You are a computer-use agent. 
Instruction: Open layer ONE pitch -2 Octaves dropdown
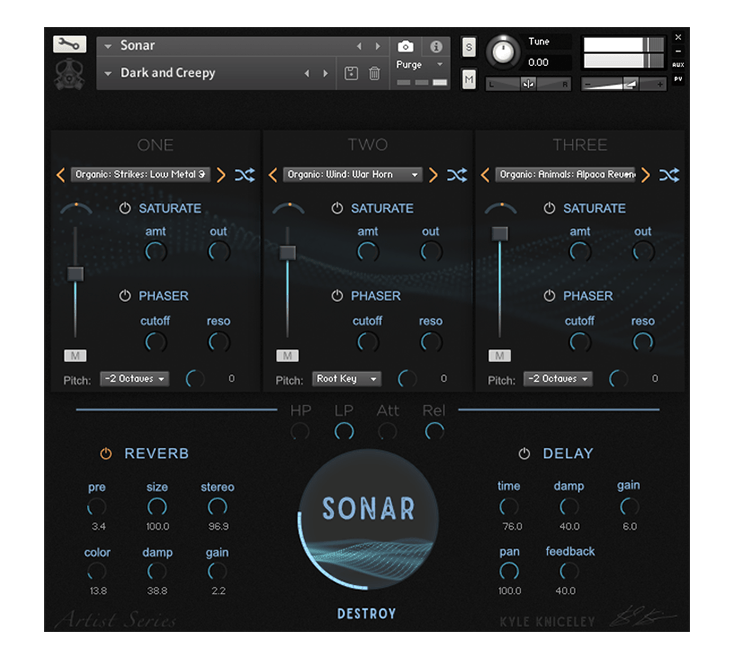(135, 379)
